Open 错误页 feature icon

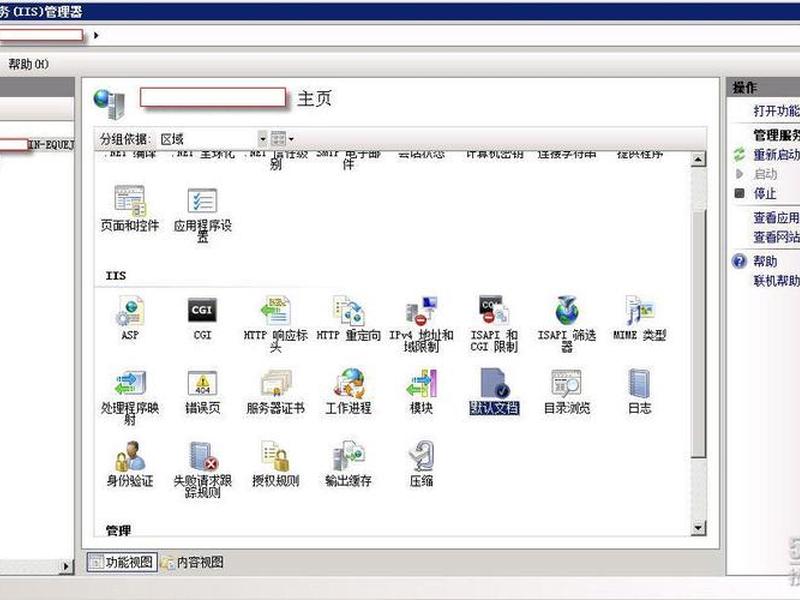[203, 392]
